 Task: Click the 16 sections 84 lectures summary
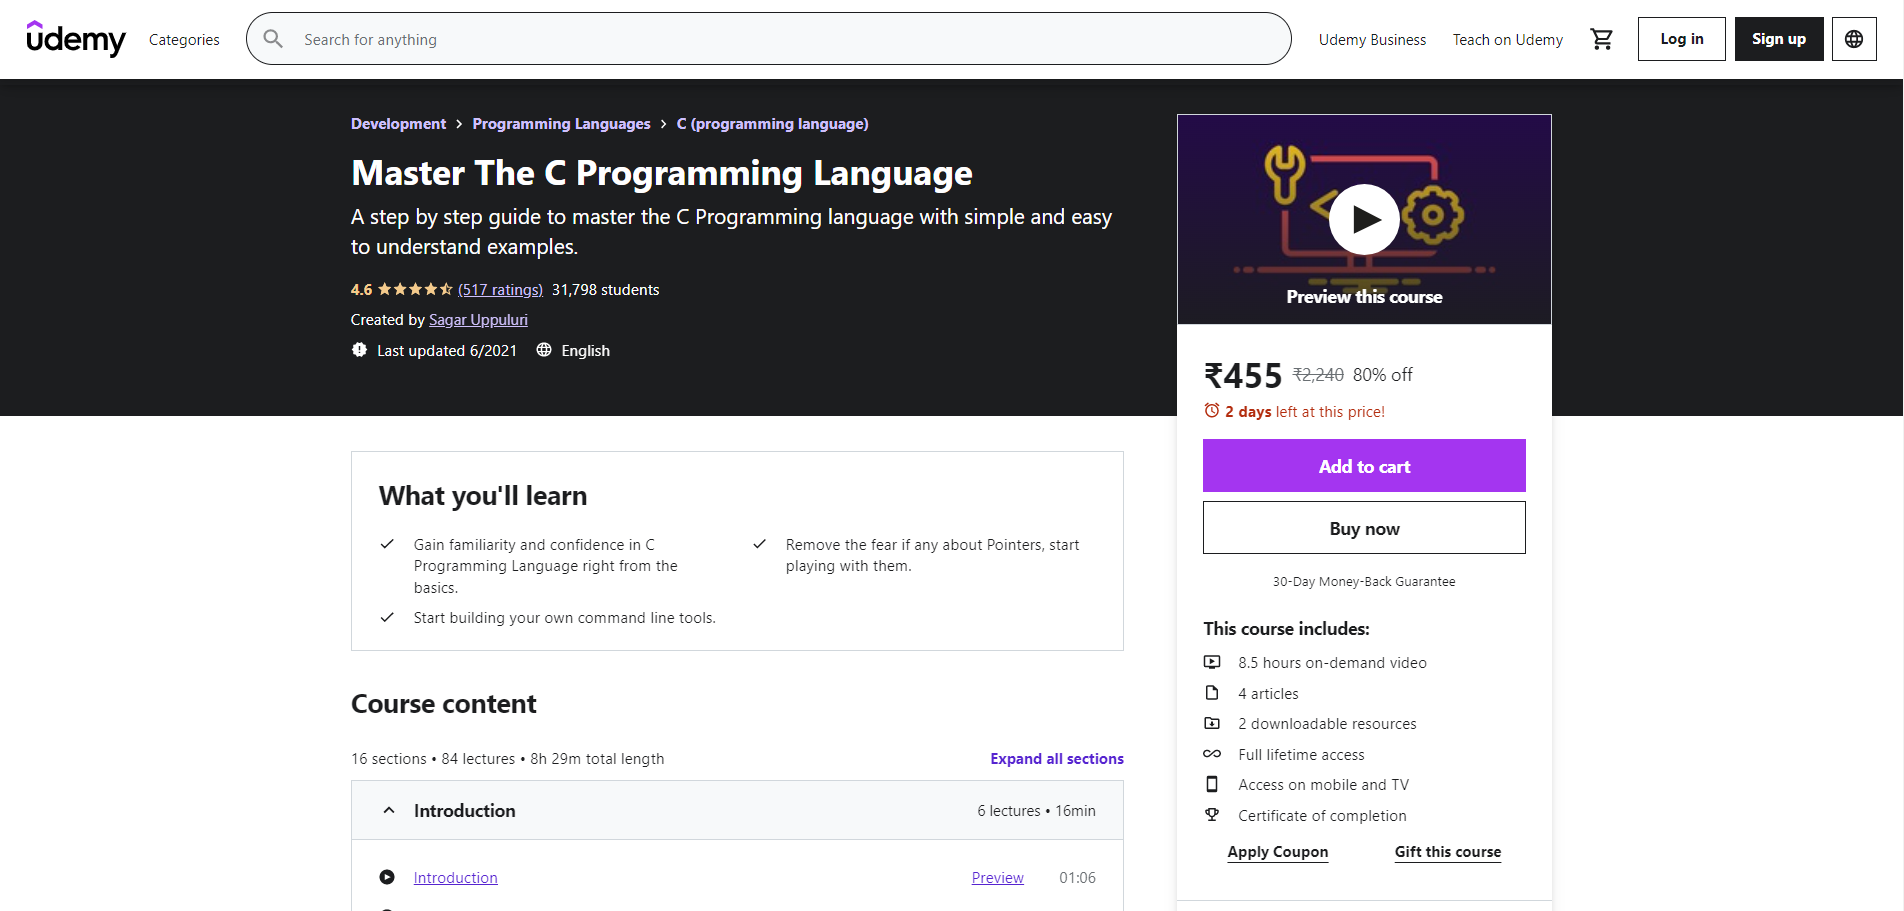coord(507,759)
